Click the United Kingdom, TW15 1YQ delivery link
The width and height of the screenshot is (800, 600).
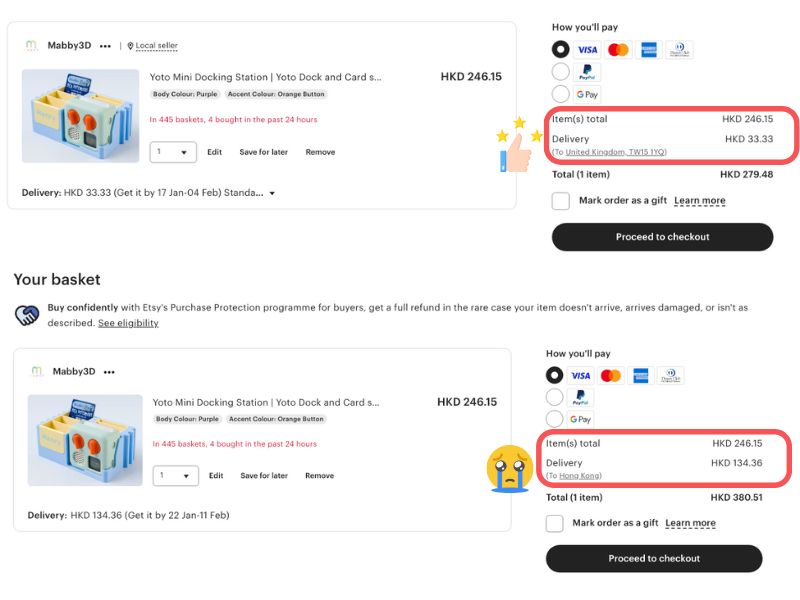[x=616, y=152]
